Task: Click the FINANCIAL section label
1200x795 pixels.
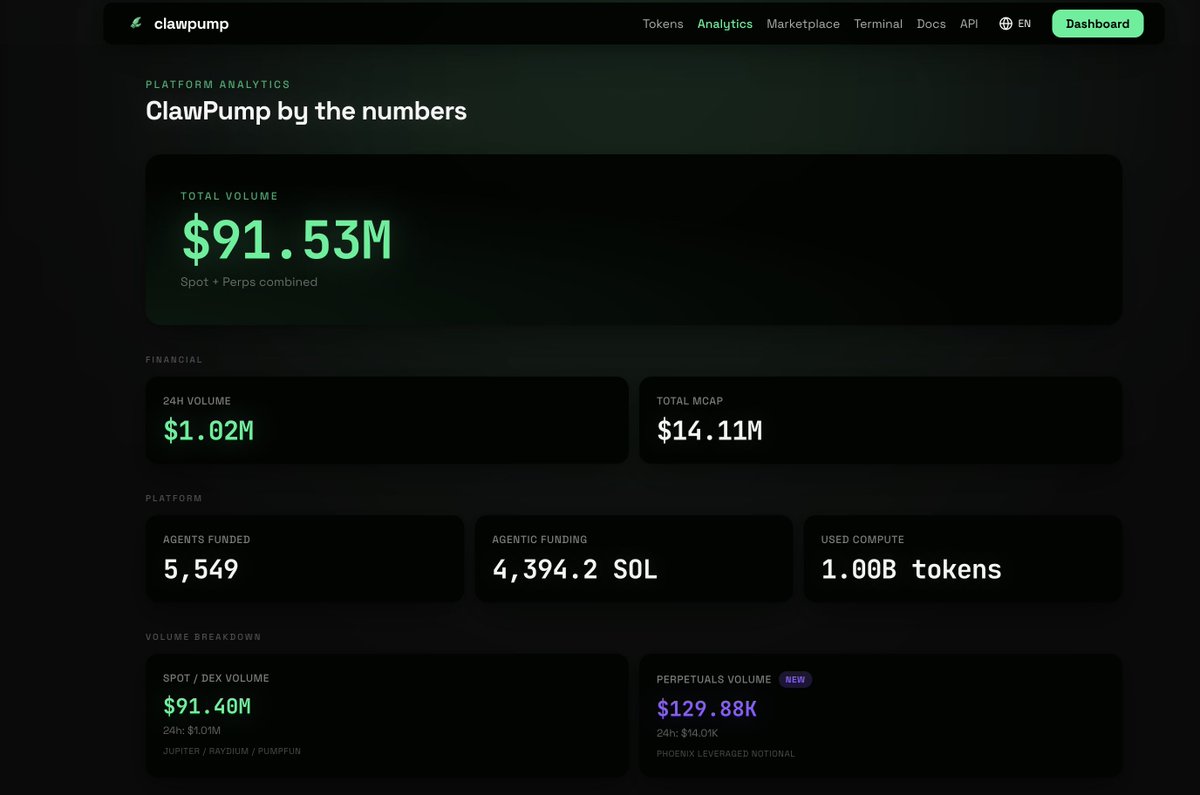Action: click(x=174, y=359)
